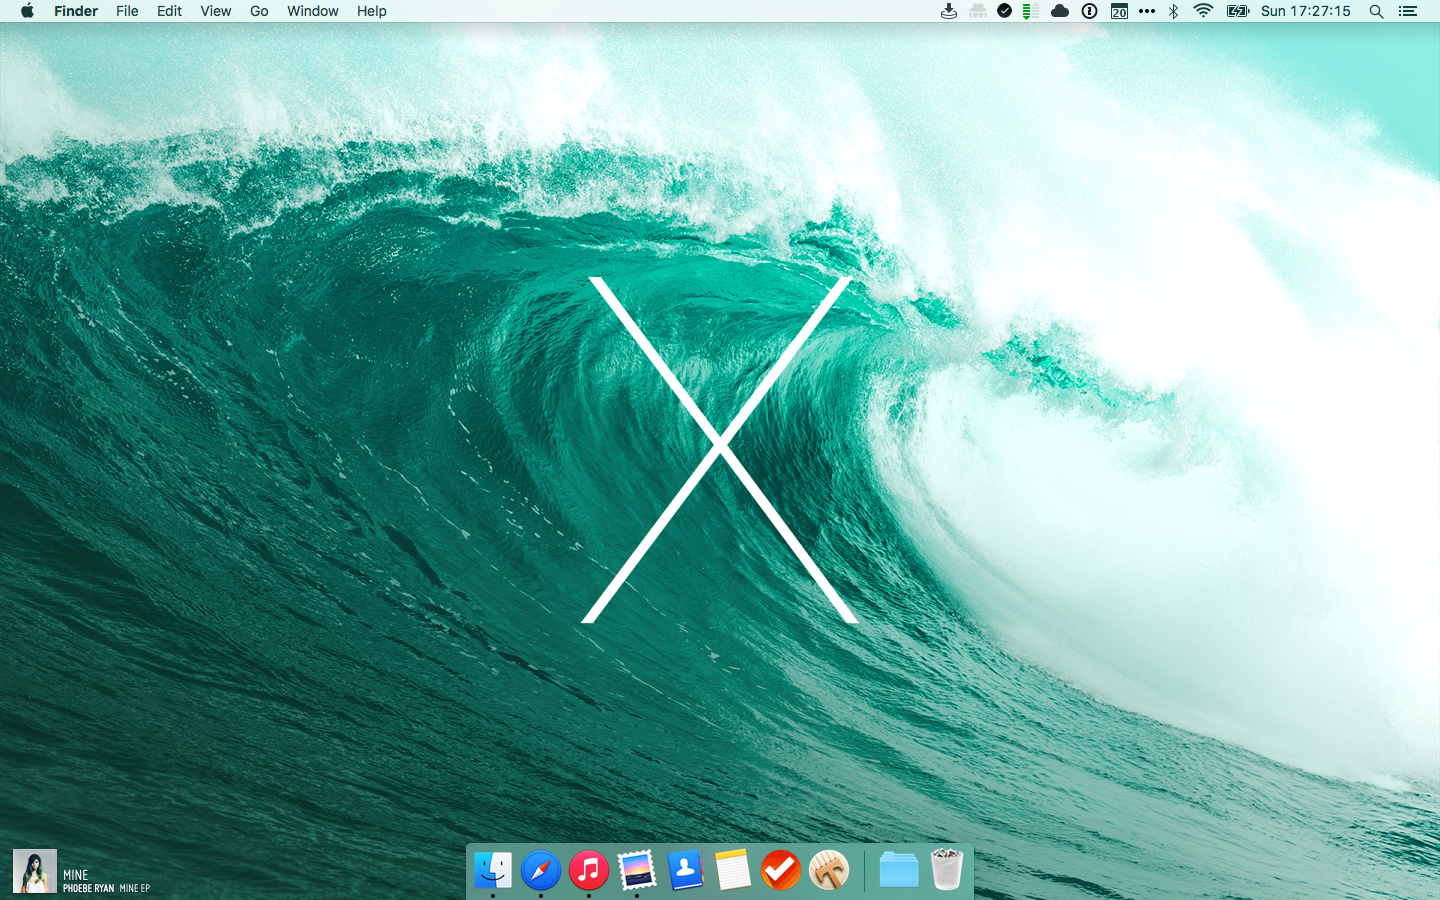The image size is (1440, 900).
Task: Open Notification Center list icon
Action: pos(1408,11)
